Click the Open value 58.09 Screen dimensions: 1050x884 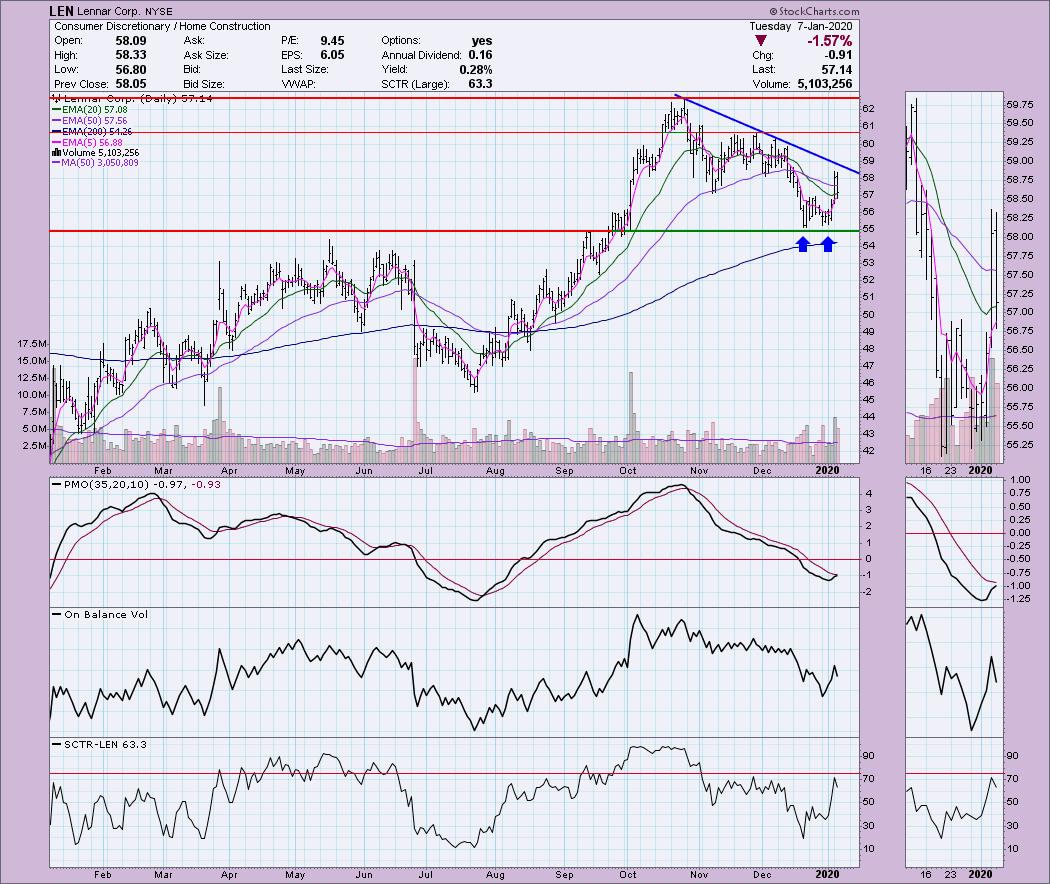(x=131, y=40)
